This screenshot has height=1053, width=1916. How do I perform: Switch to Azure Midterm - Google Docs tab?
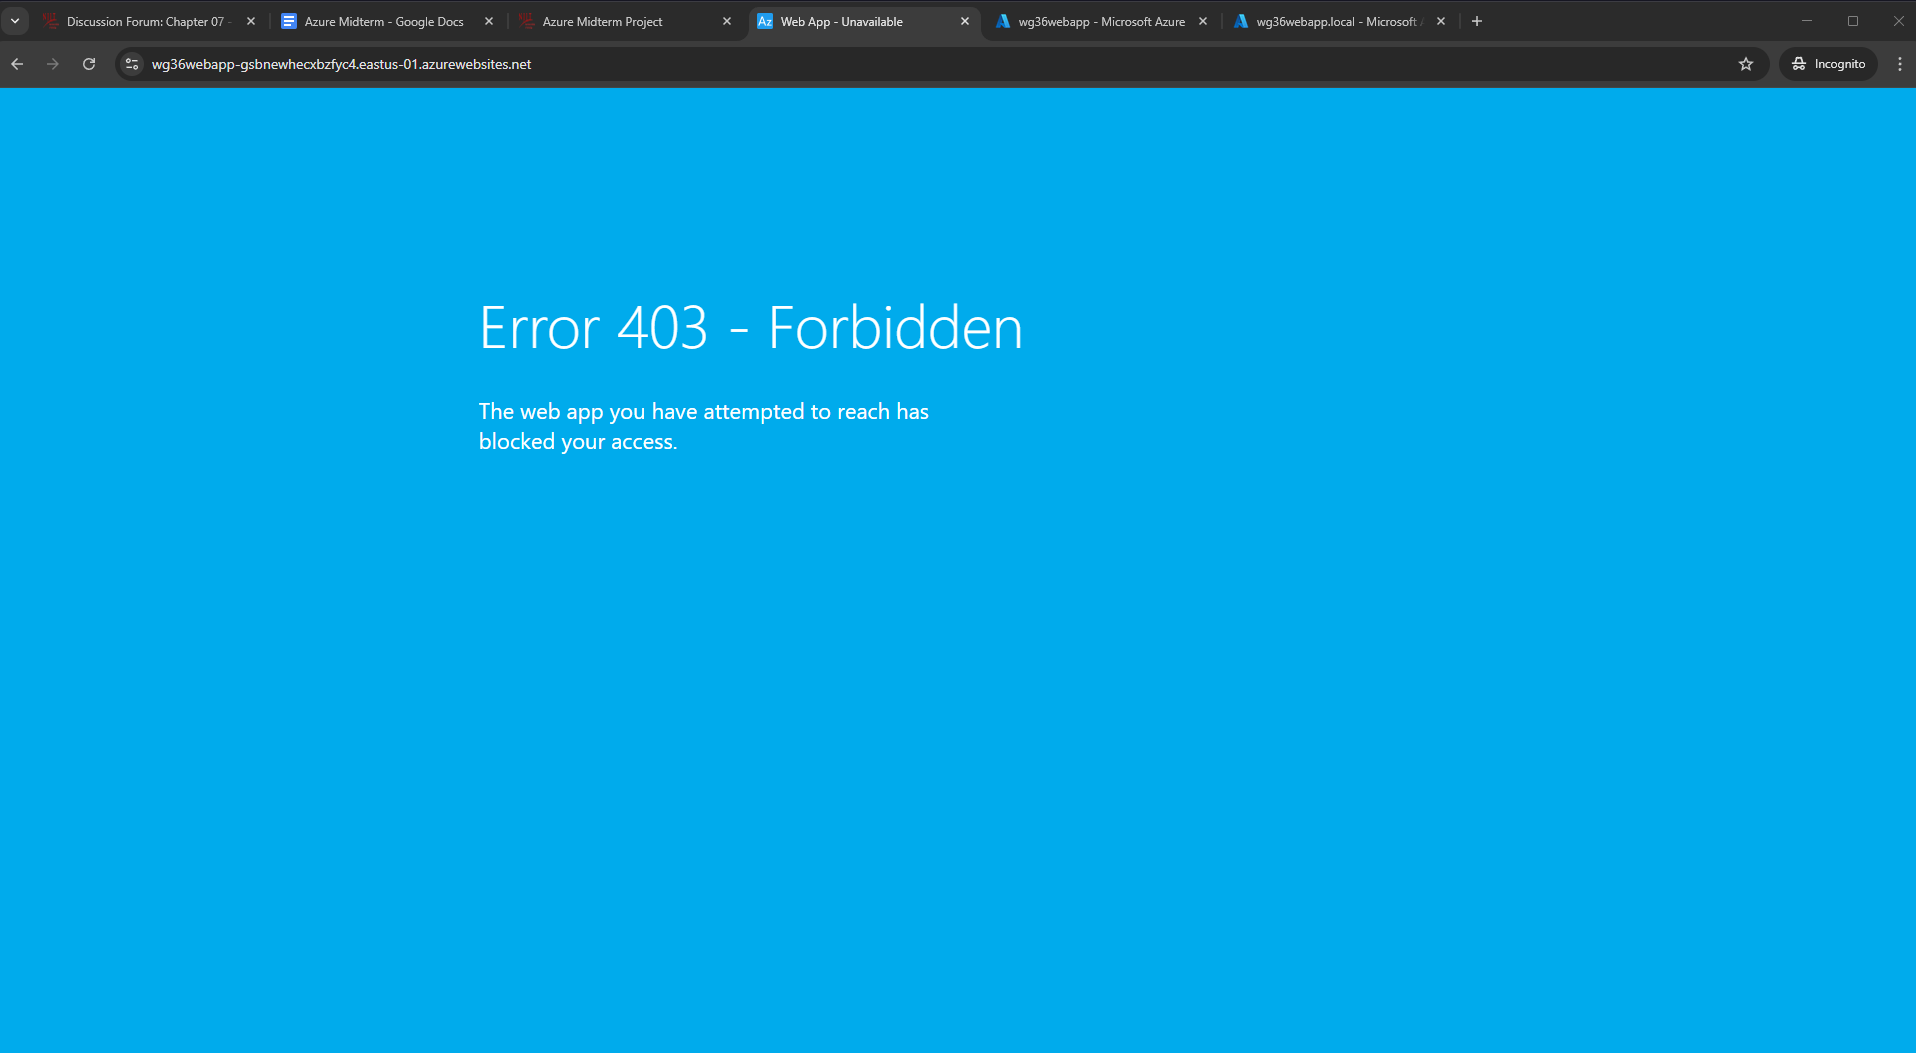pyautogui.click(x=383, y=21)
